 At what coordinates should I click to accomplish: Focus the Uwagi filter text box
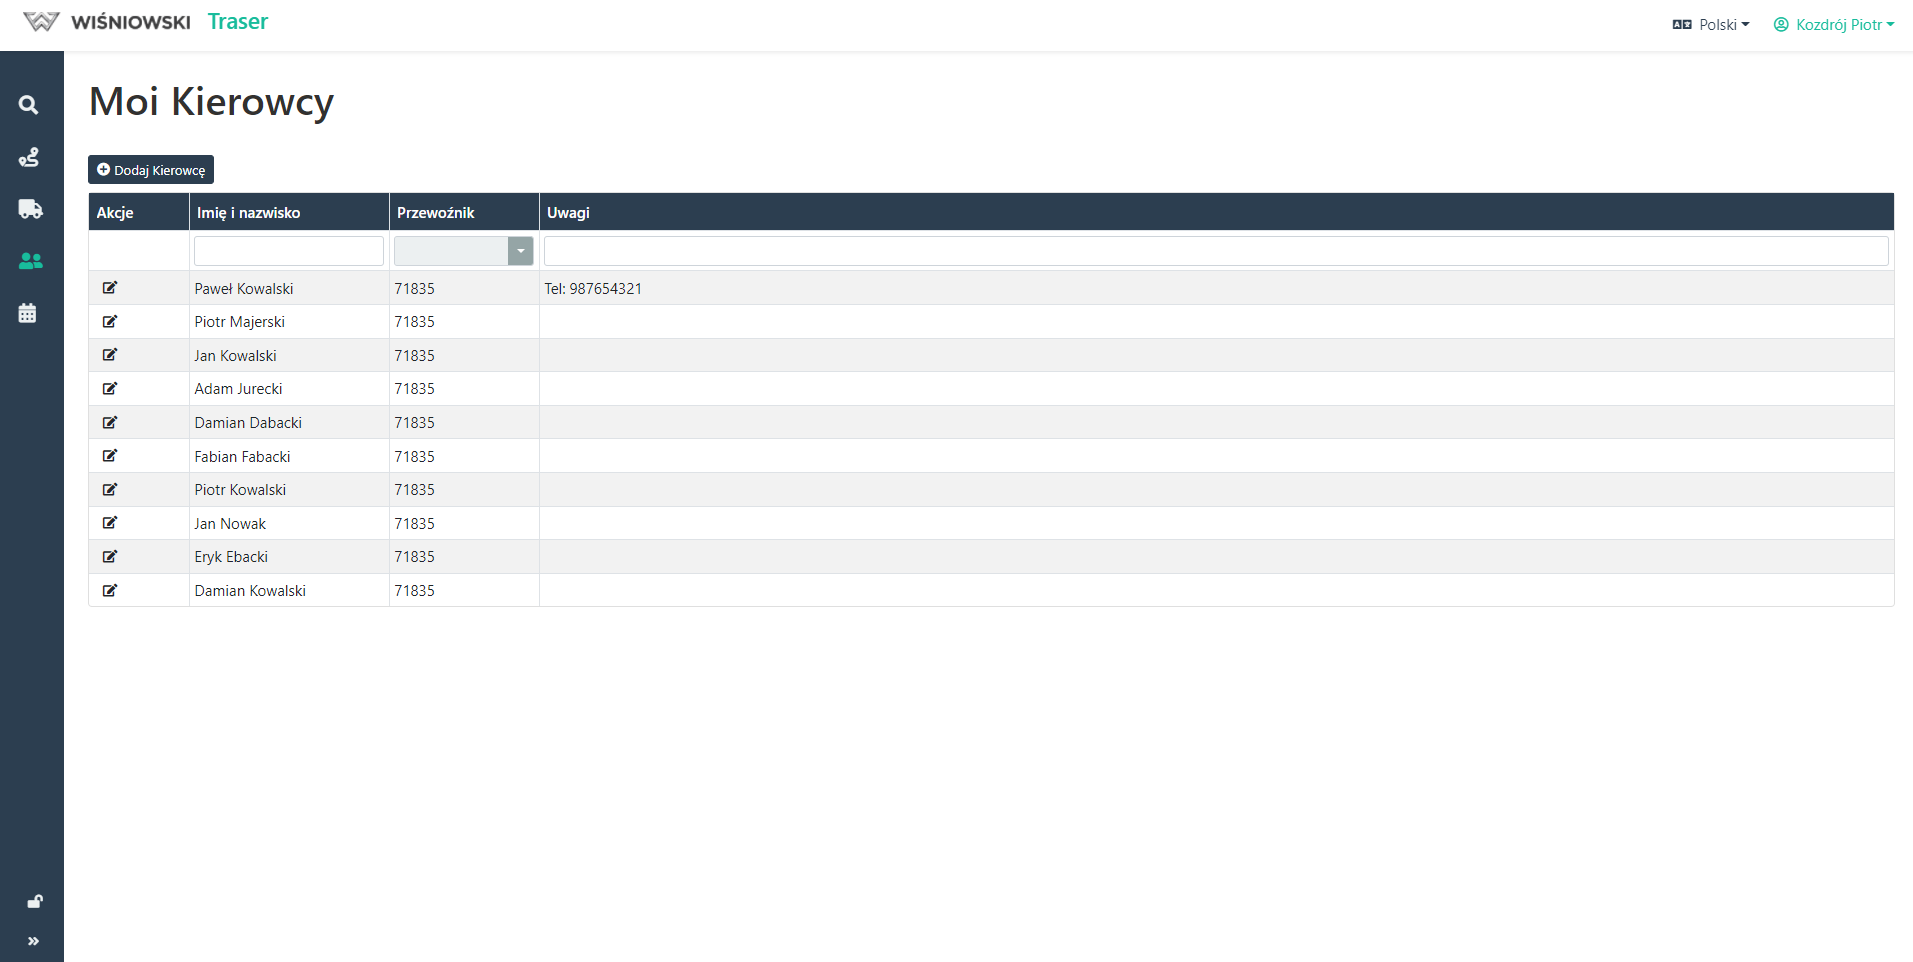(1215, 251)
